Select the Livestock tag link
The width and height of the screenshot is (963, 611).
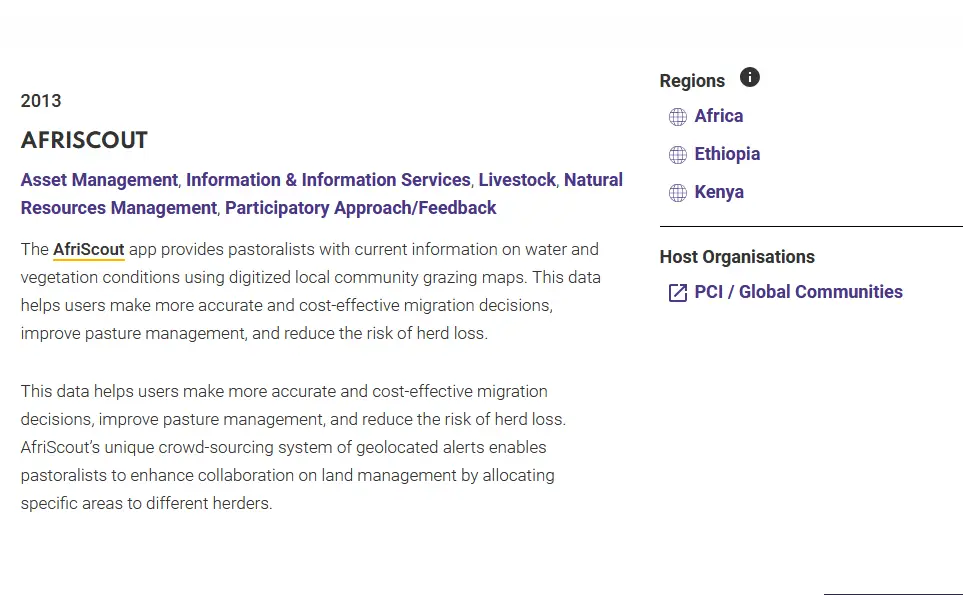(x=517, y=180)
